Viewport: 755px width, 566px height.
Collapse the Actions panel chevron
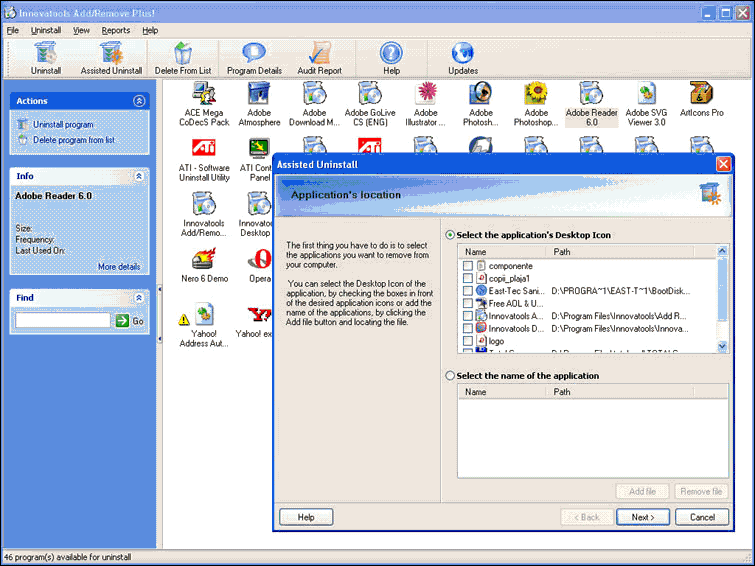tap(139, 101)
